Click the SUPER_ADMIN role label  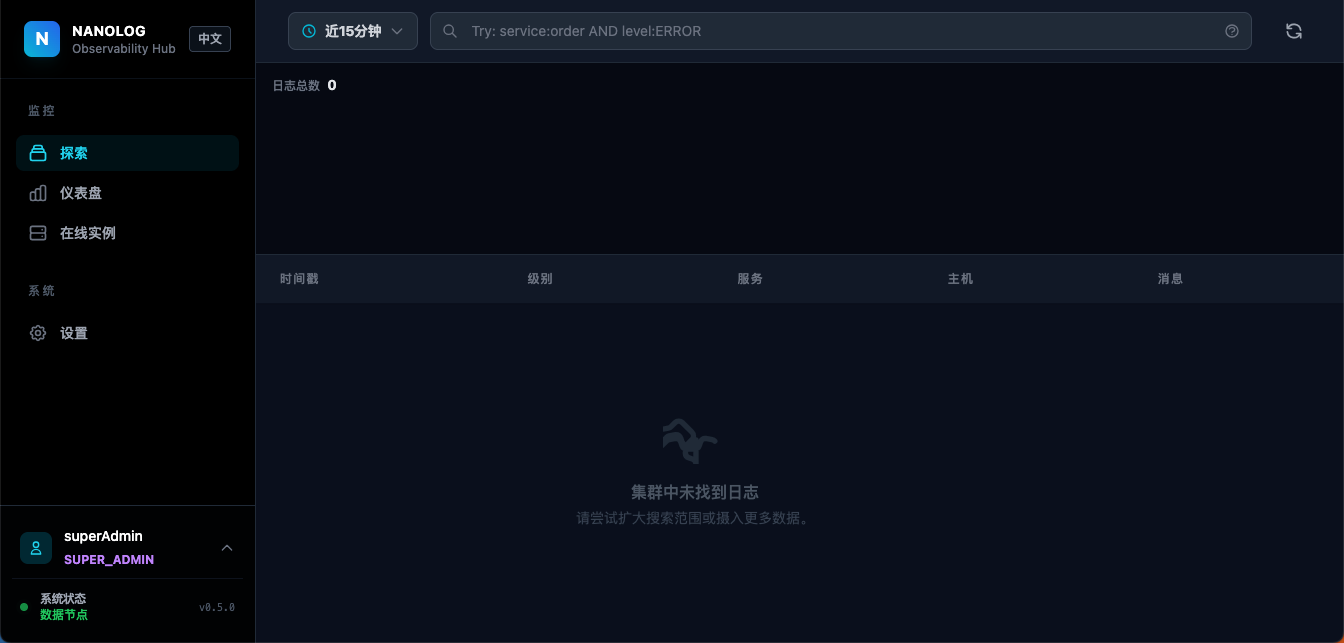pyautogui.click(x=109, y=560)
